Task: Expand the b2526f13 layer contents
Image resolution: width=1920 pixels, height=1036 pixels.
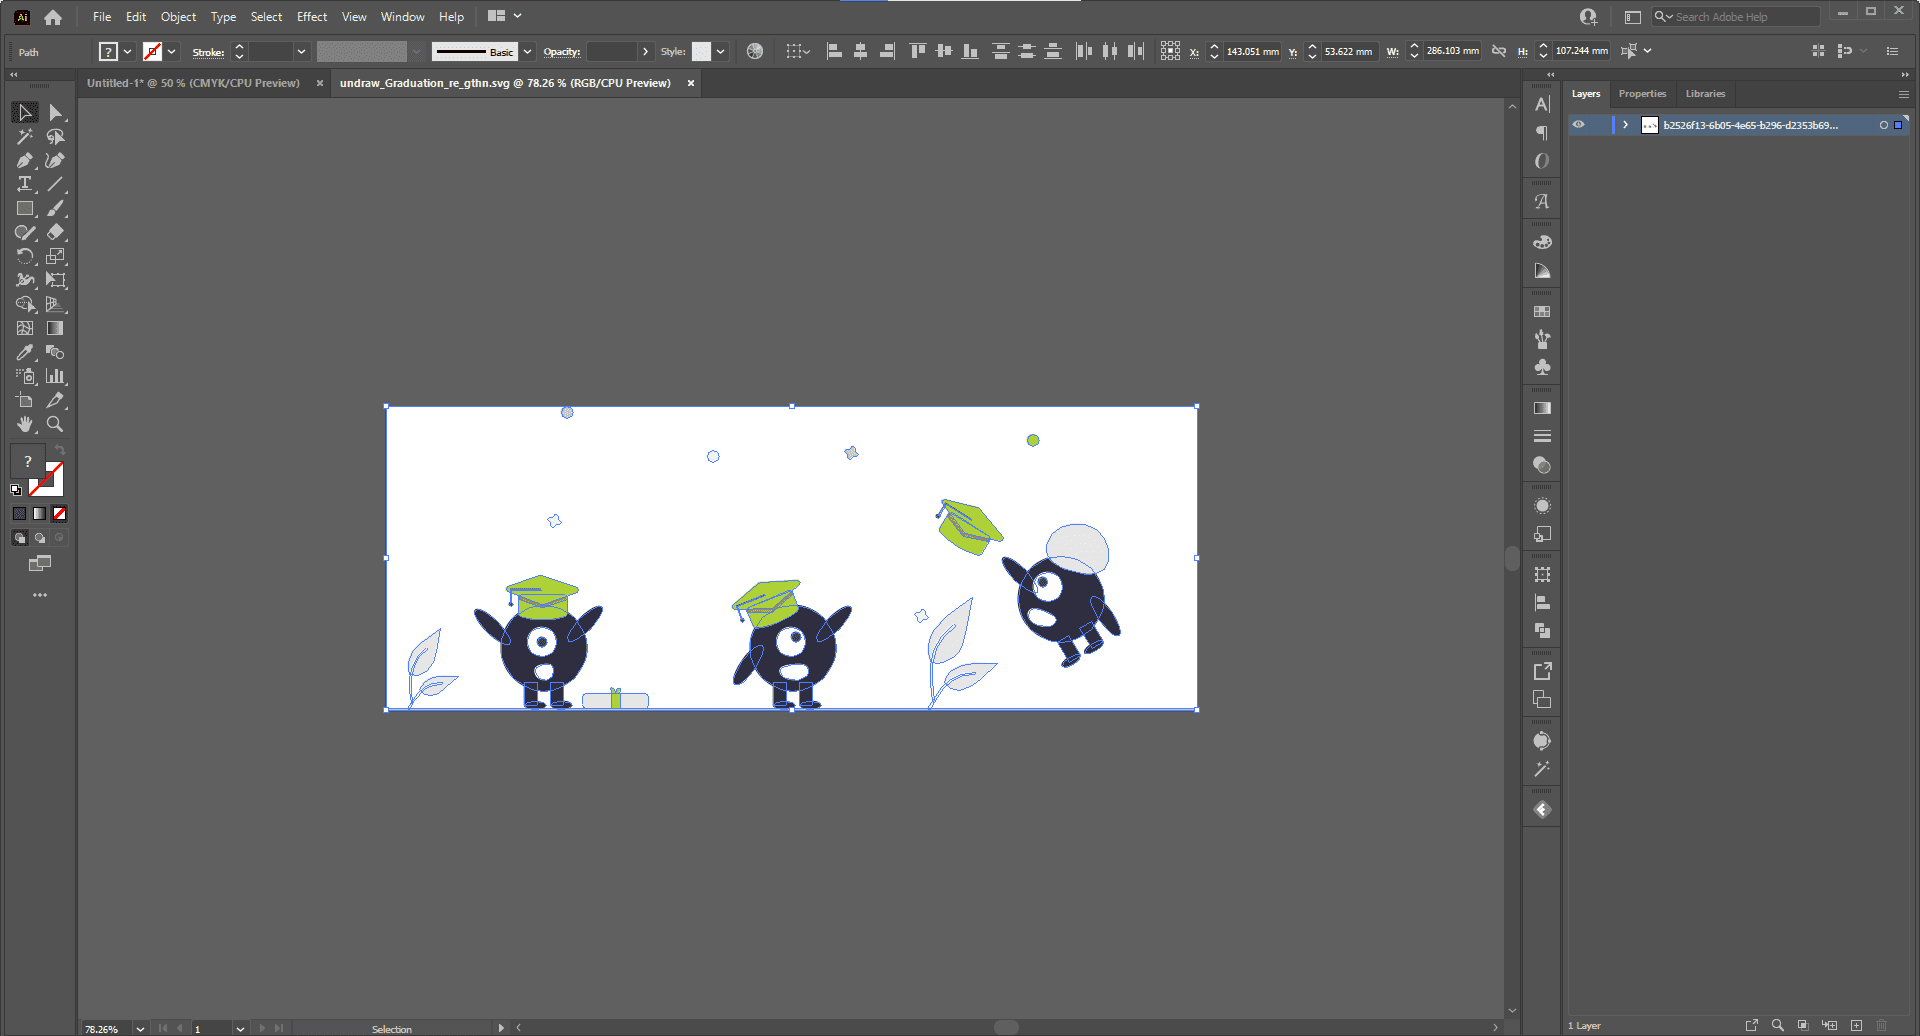Action: pyautogui.click(x=1626, y=125)
